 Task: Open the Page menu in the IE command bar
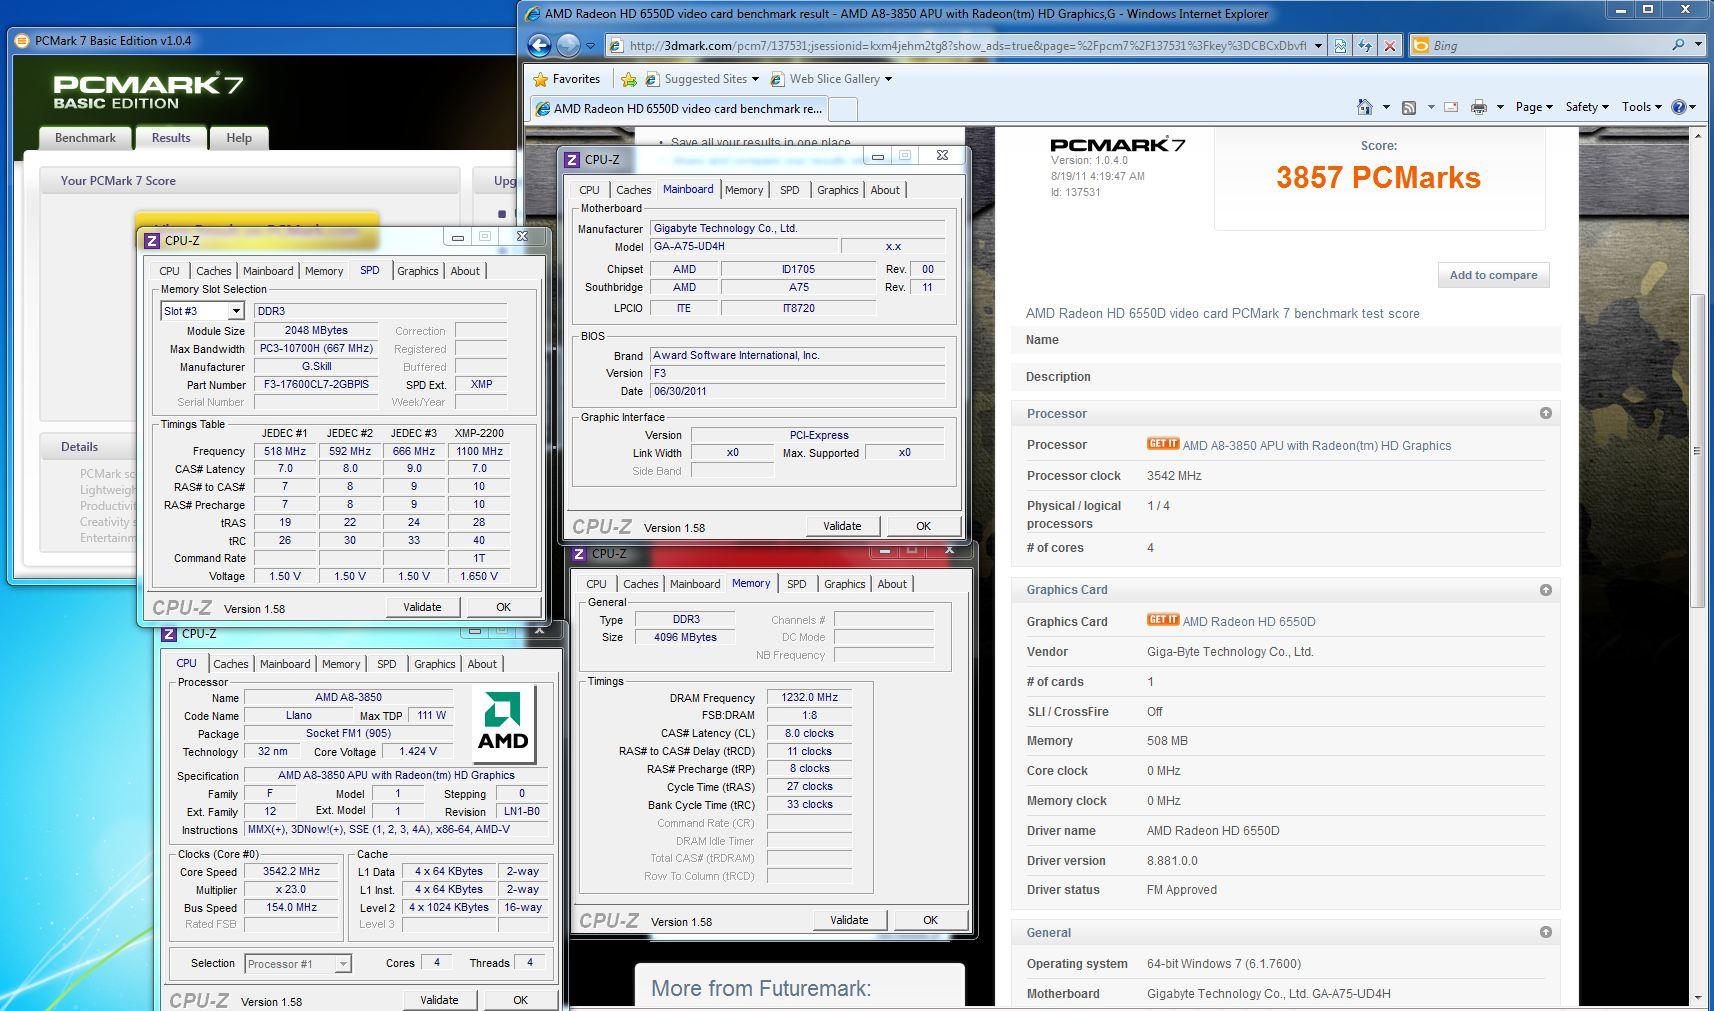click(1534, 107)
